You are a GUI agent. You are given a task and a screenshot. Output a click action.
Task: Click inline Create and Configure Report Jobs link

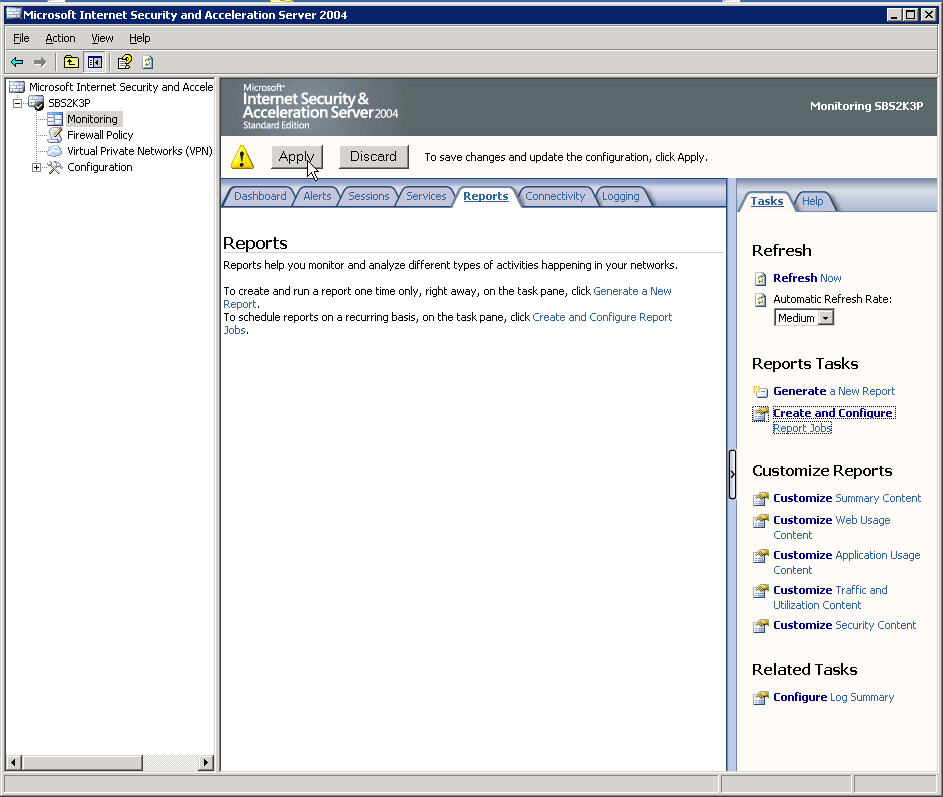point(602,317)
